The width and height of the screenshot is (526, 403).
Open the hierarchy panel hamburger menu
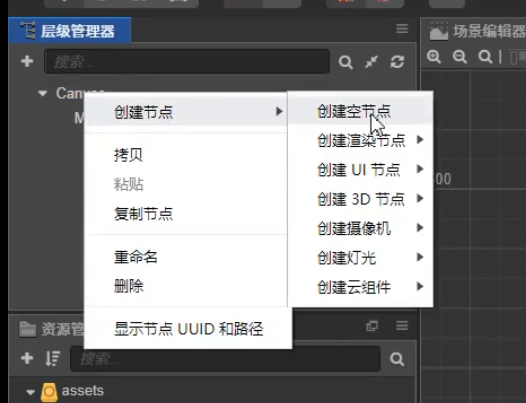click(402, 29)
